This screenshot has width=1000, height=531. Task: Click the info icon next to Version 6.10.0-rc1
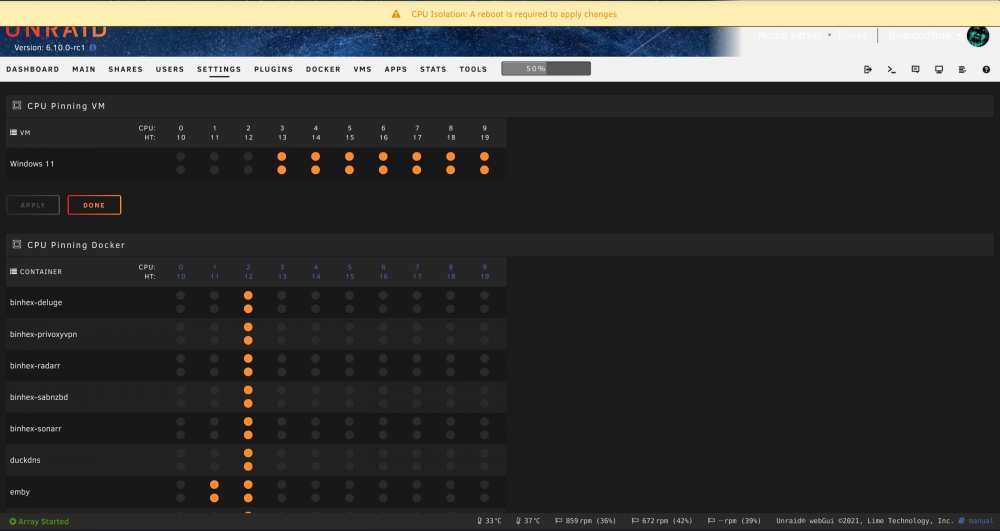point(93,48)
